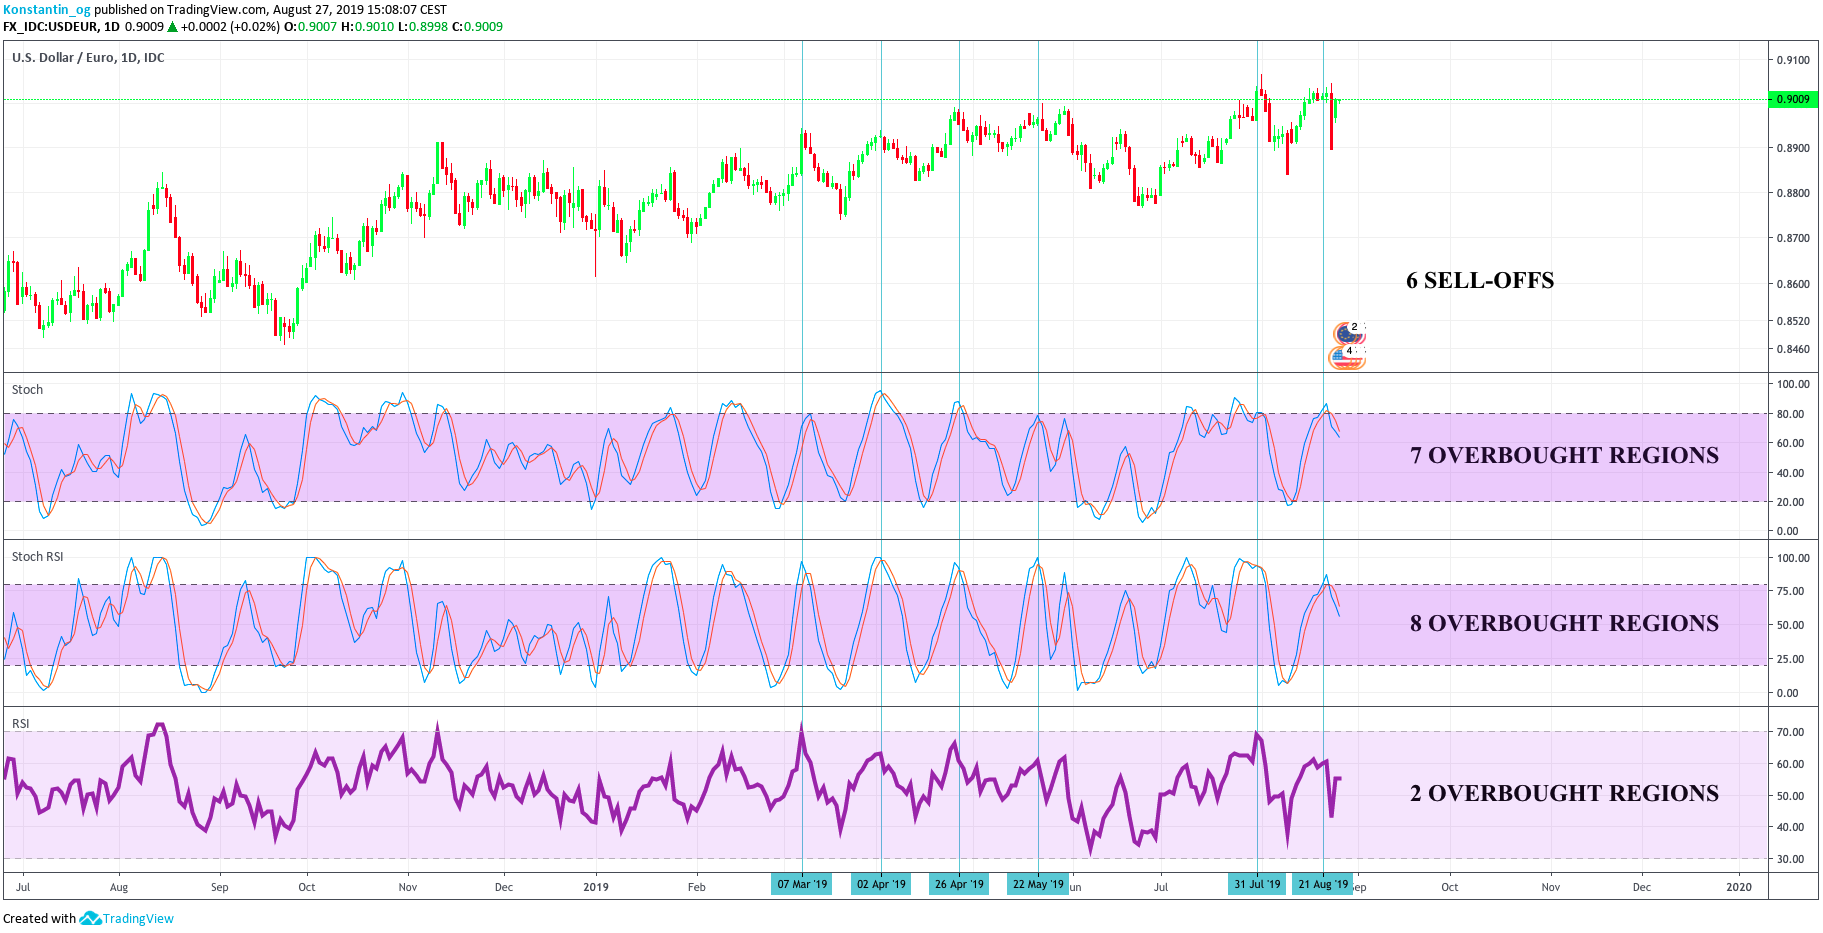Open the TradingView link in footer
The width and height of the screenshot is (1823, 933).
(138, 918)
